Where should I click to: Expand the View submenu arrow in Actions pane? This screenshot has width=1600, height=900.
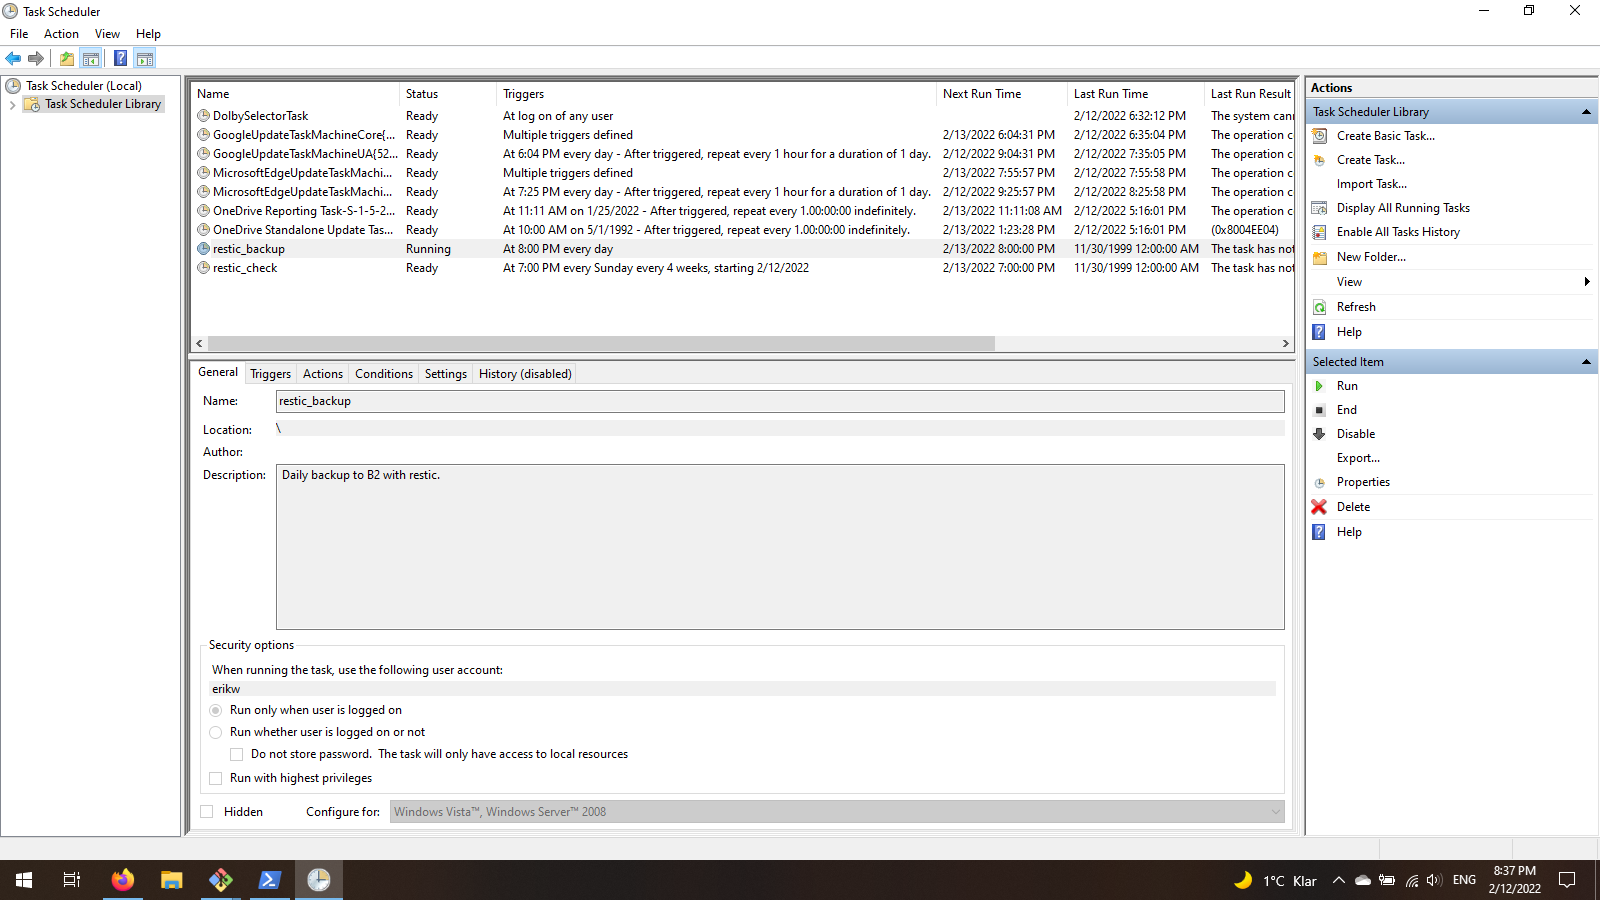coord(1586,282)
